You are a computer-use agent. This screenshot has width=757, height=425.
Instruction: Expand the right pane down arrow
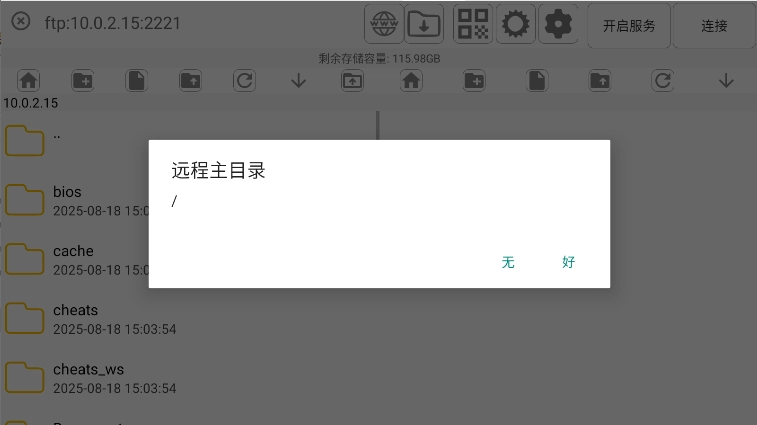click(726, 80)
